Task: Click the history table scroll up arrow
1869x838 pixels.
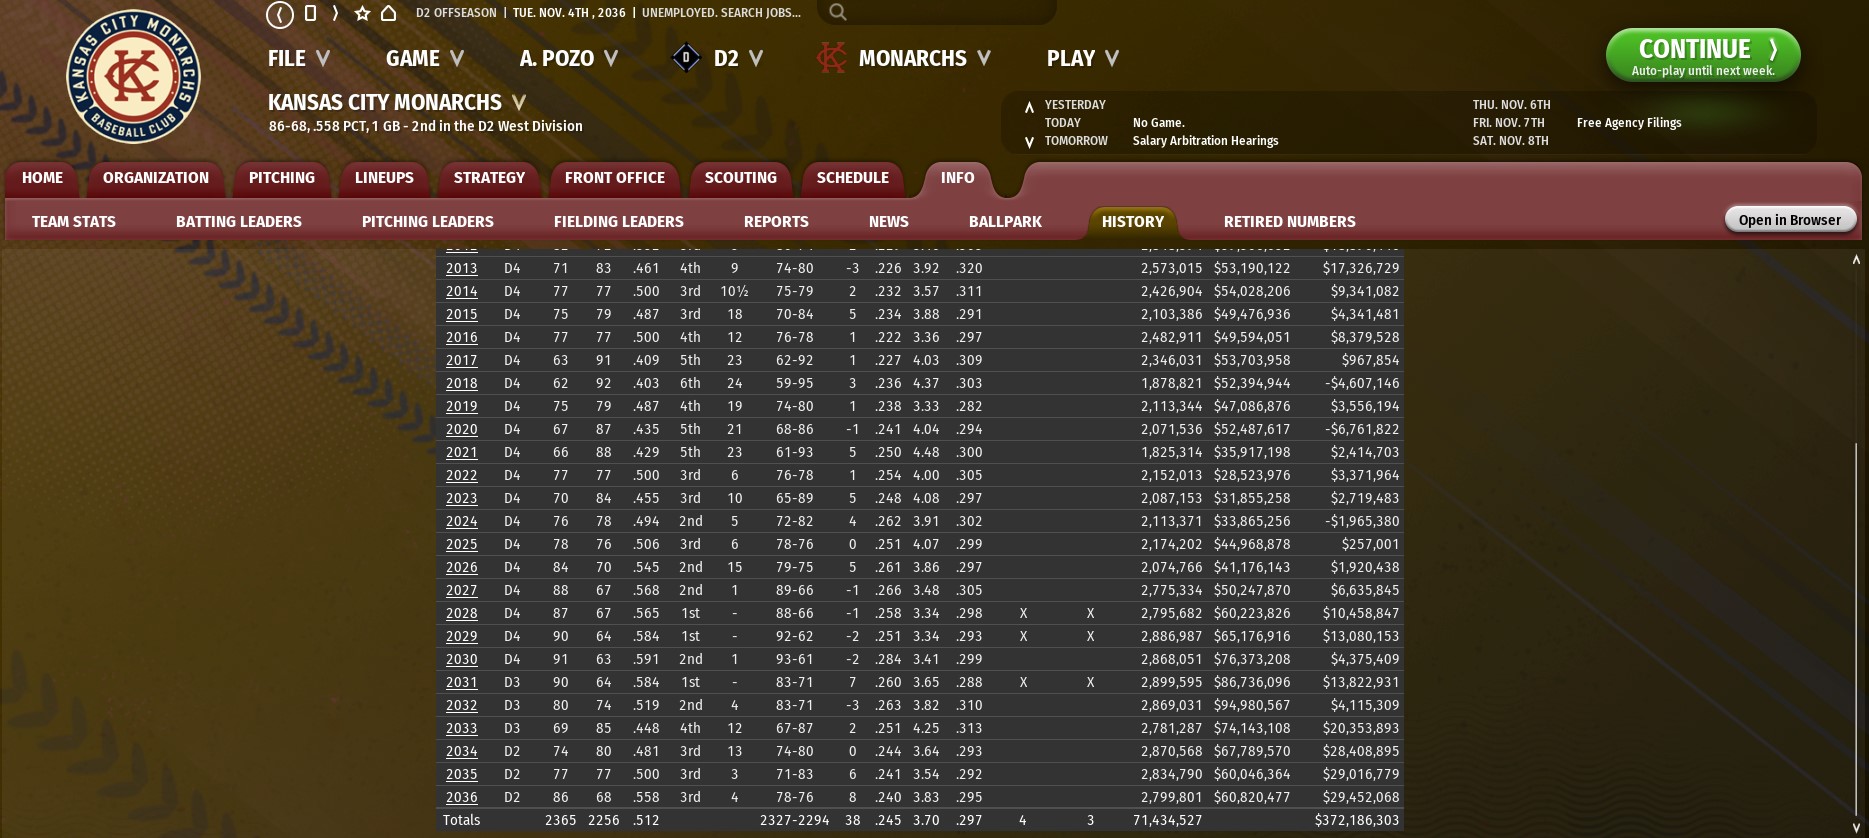Action: pyautogui.click(x=1856, y=260)
